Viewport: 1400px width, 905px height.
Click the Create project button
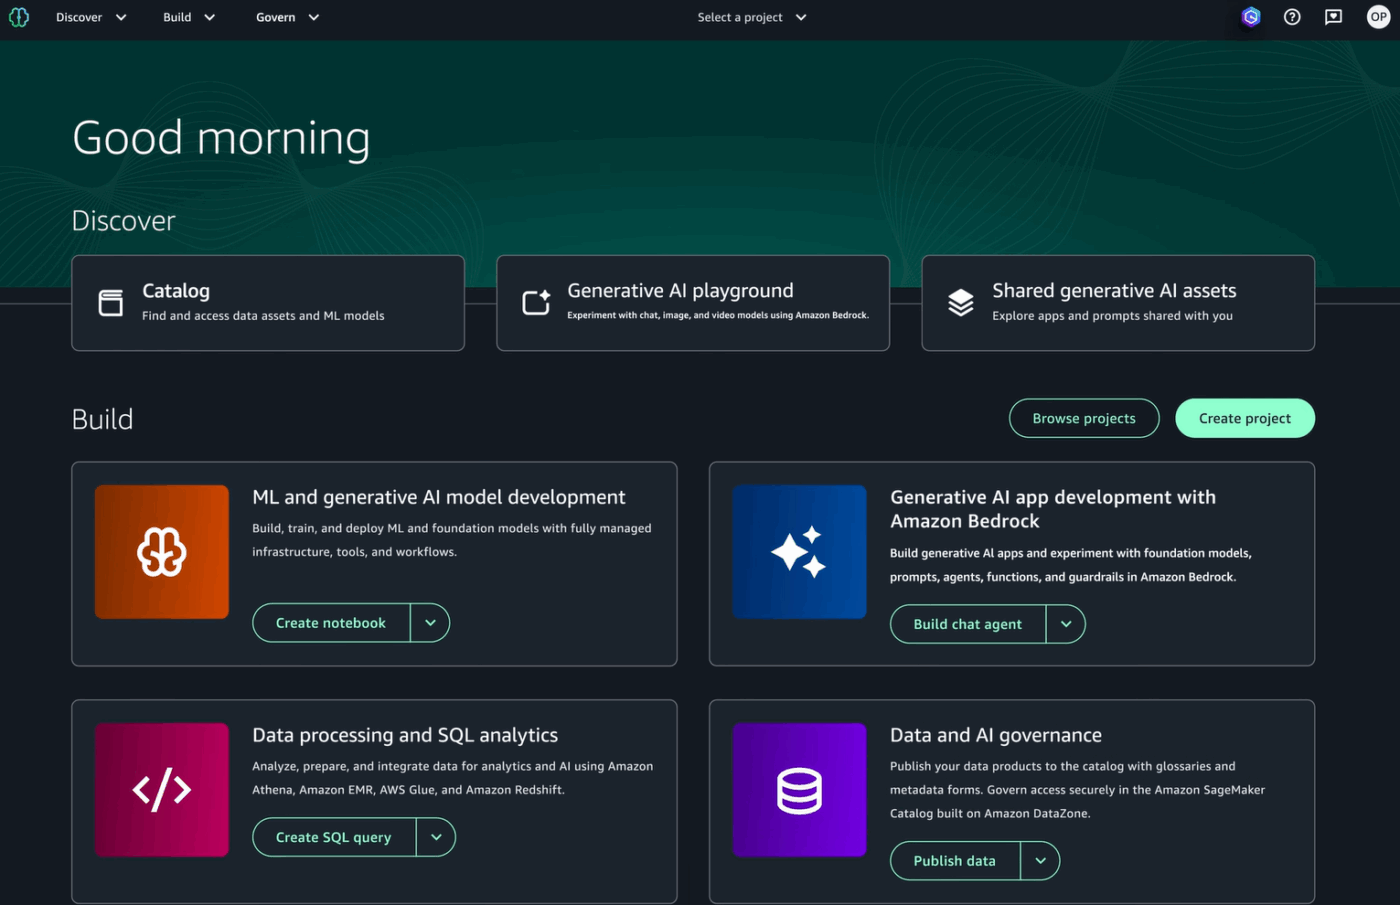point(1245,418)
